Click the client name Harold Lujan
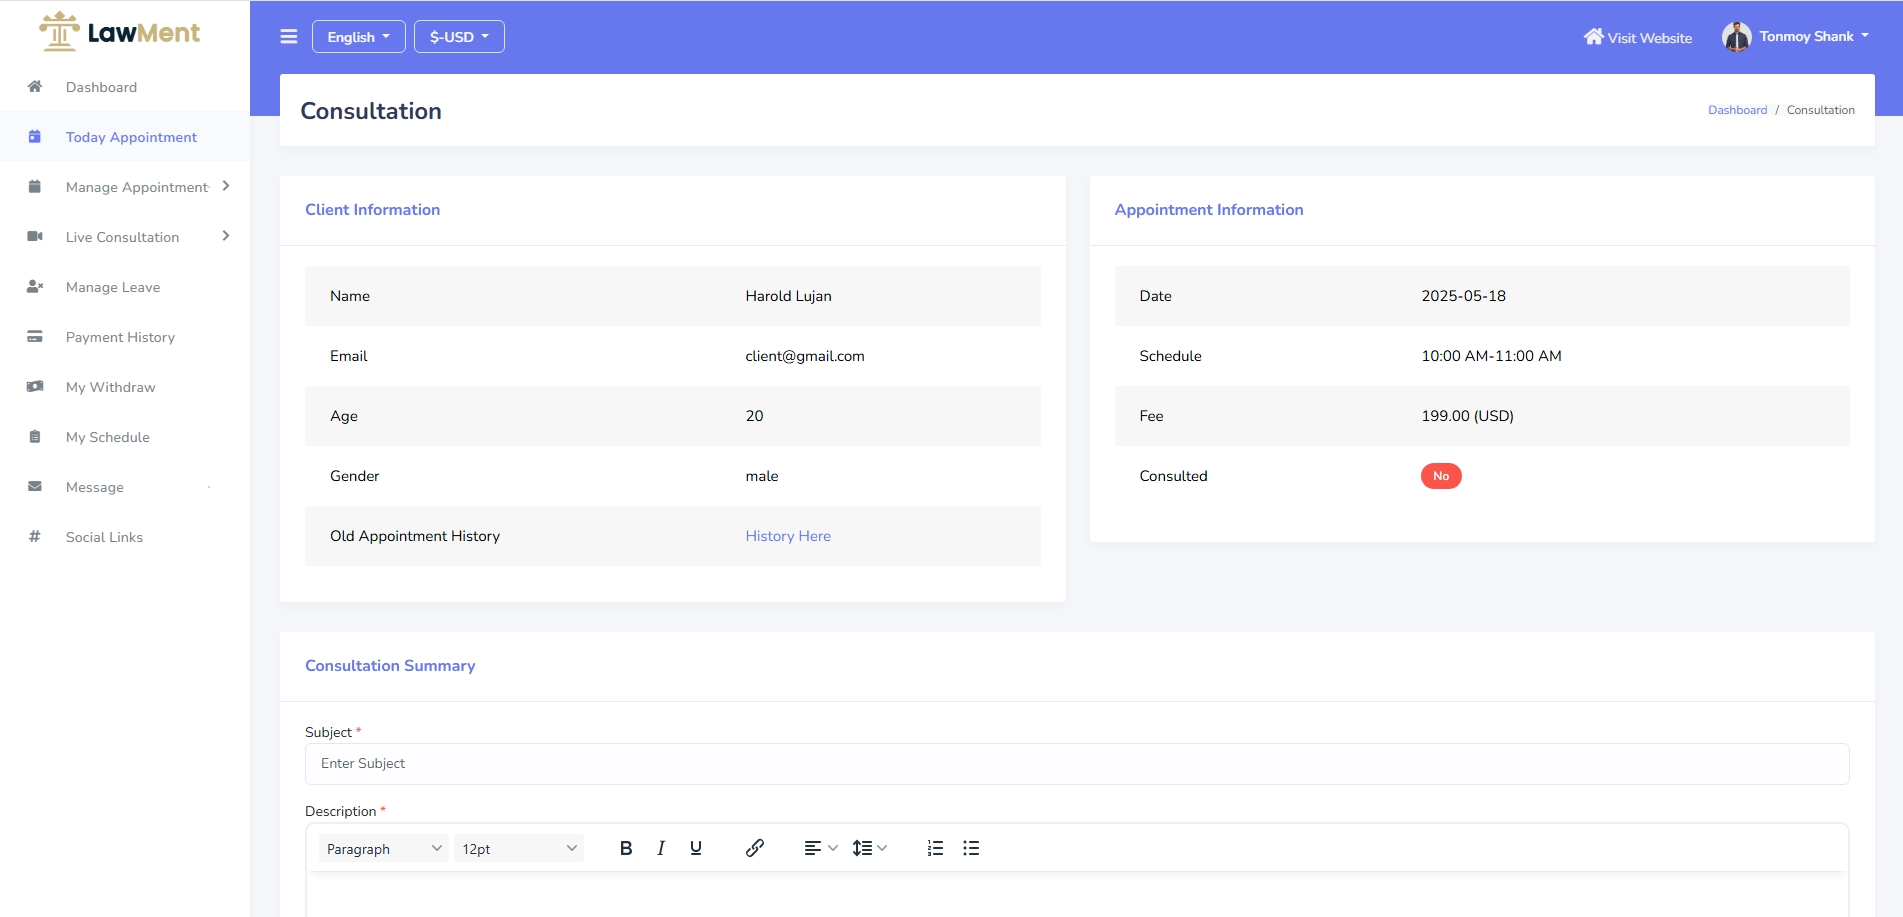 (788, 296)
